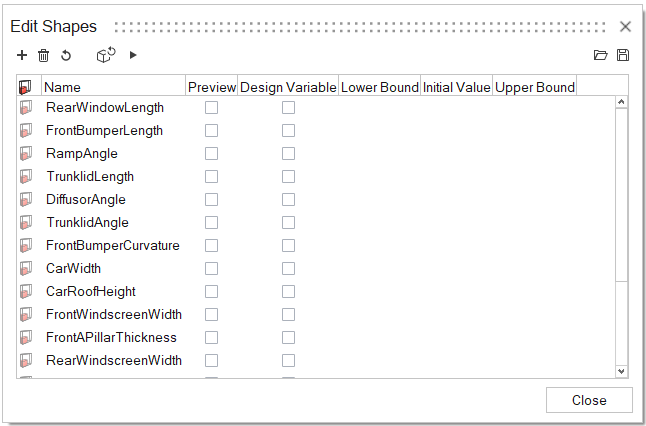Click the scrollbar up arrow
The image size is (646, 426).
pyautogui.click(x=621, y=102)
